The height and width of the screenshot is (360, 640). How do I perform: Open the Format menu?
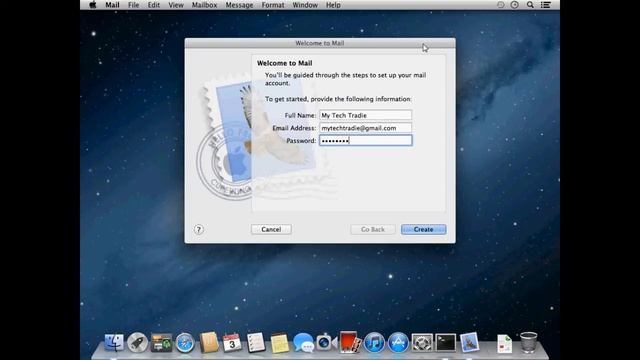(x=273, y=5)
